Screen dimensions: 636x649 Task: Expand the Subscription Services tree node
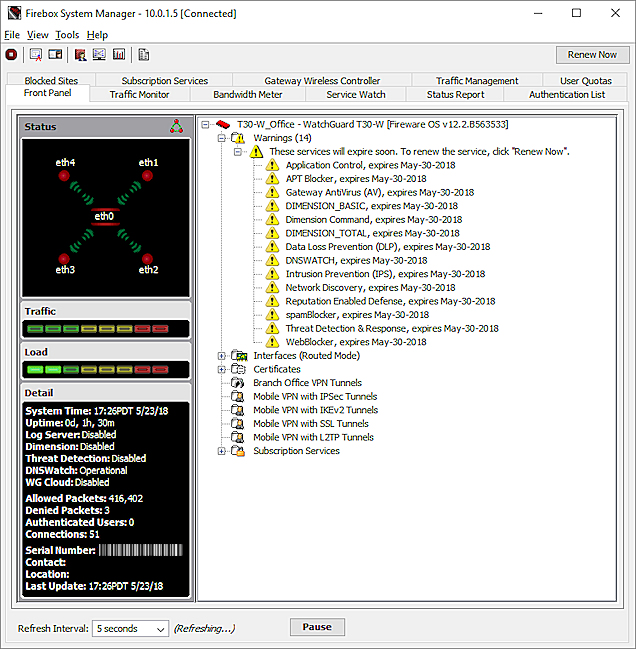click(x=222, y=451)
